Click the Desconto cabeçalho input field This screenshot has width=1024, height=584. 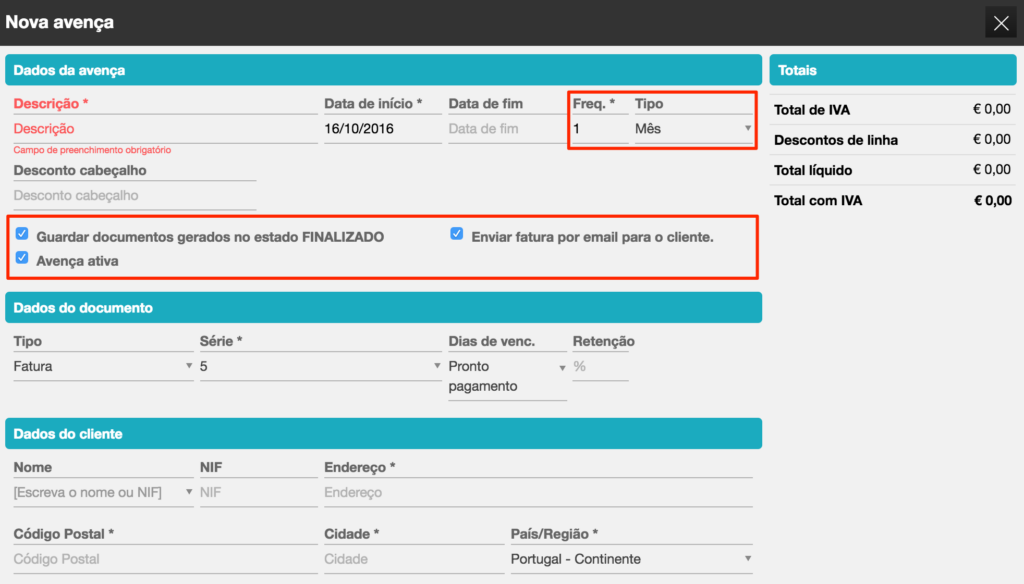135,195
